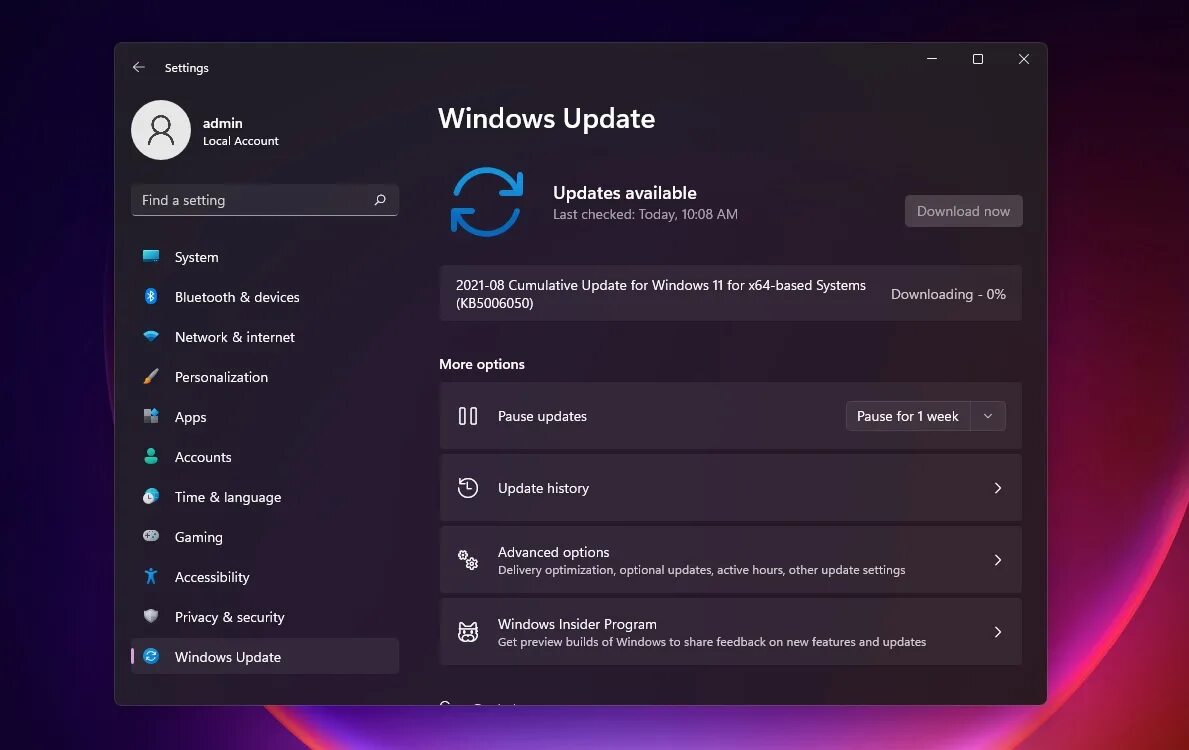Open Apps settings category
The image size is (1189, 750).
(x=265, y=417)
